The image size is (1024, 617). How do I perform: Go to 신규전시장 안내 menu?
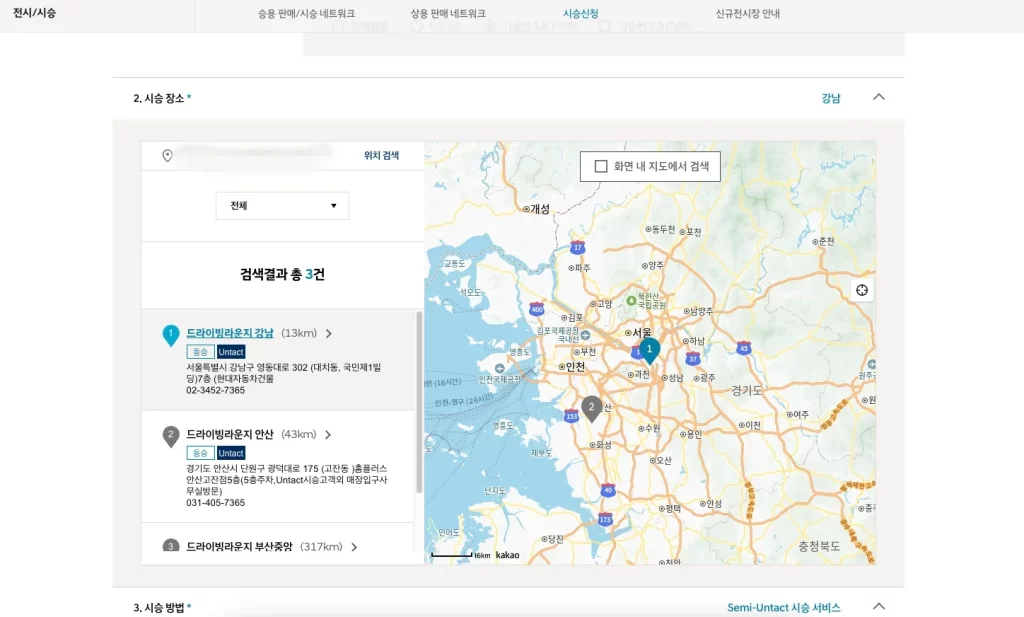(x=747, y=14)
